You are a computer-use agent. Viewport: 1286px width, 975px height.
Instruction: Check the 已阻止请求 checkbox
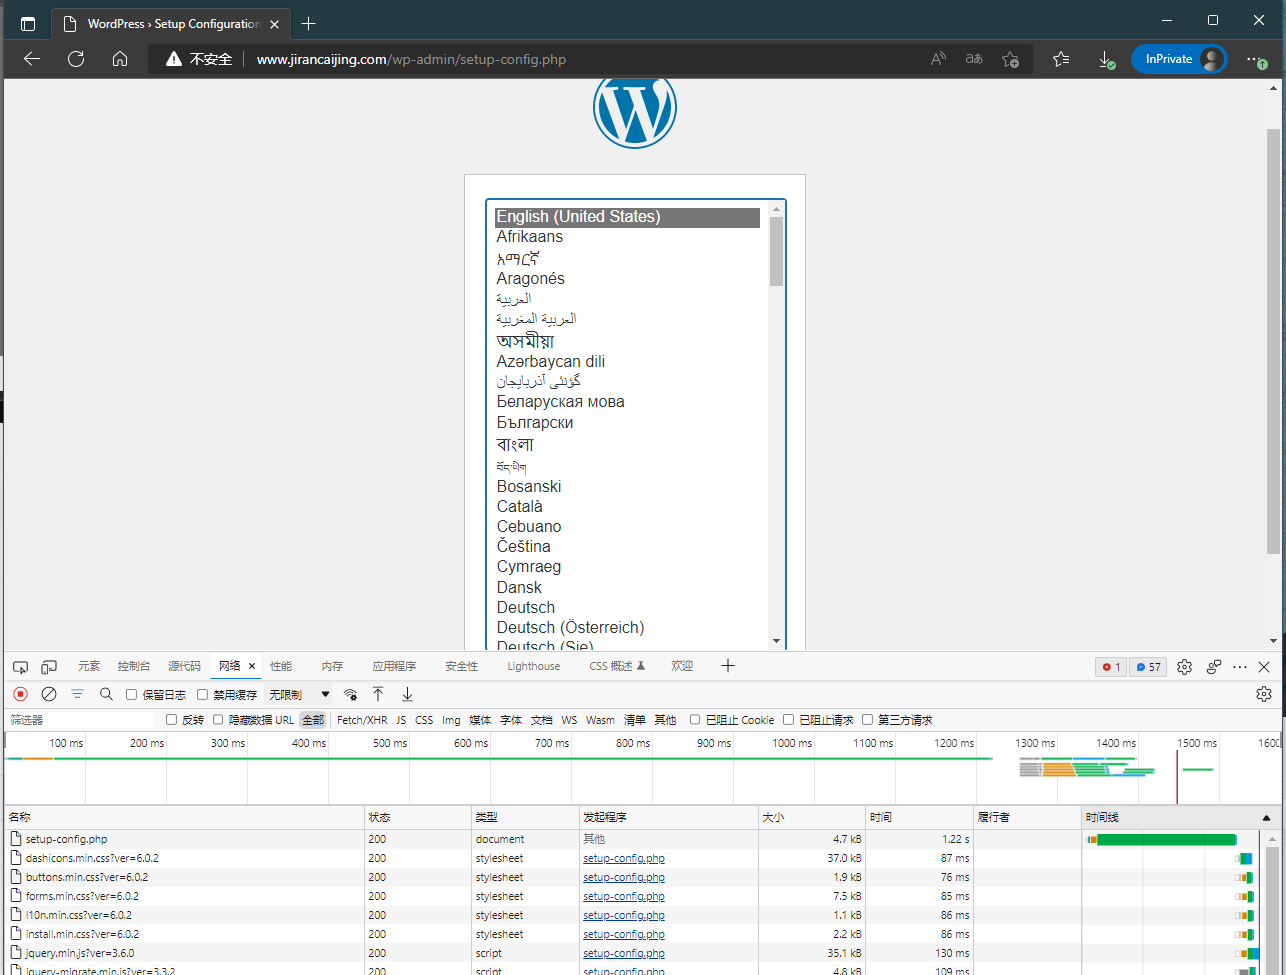789,720
